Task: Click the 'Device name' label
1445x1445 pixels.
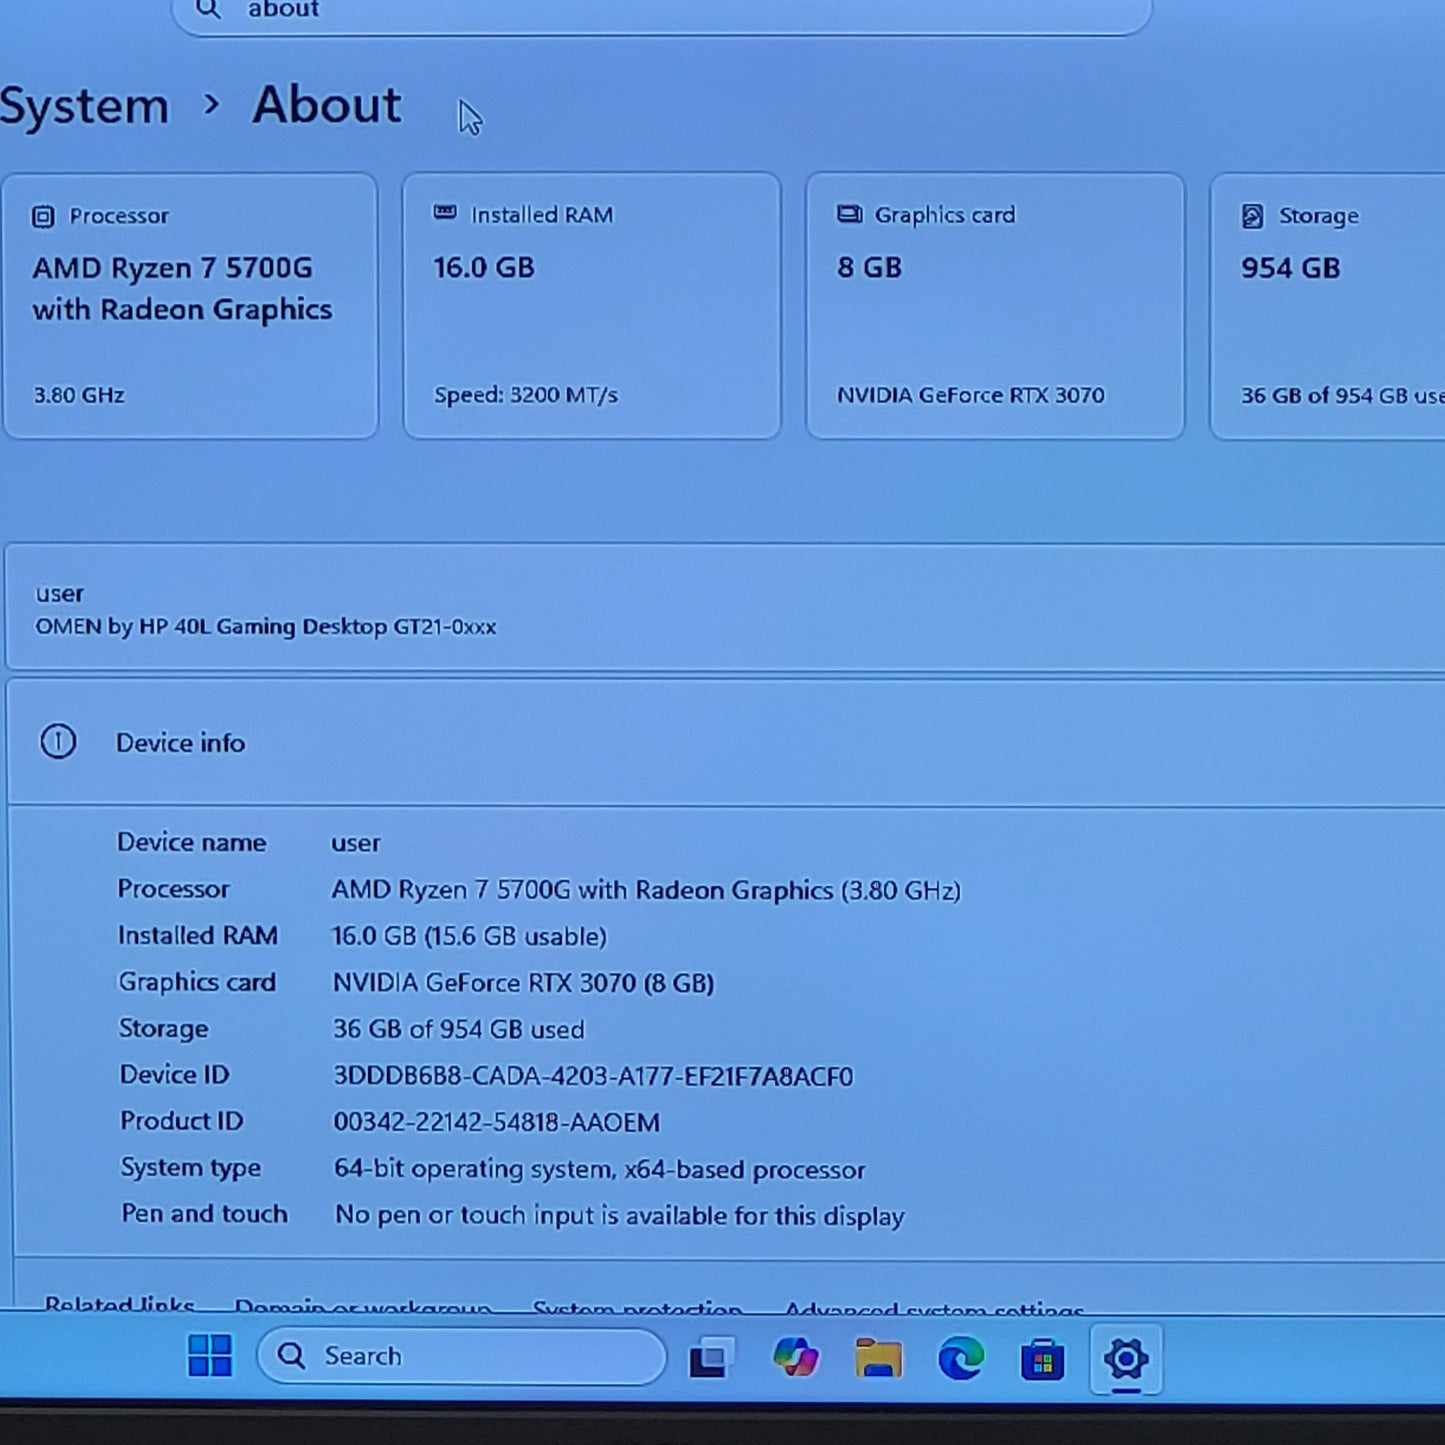Action: tap(192, 842)
